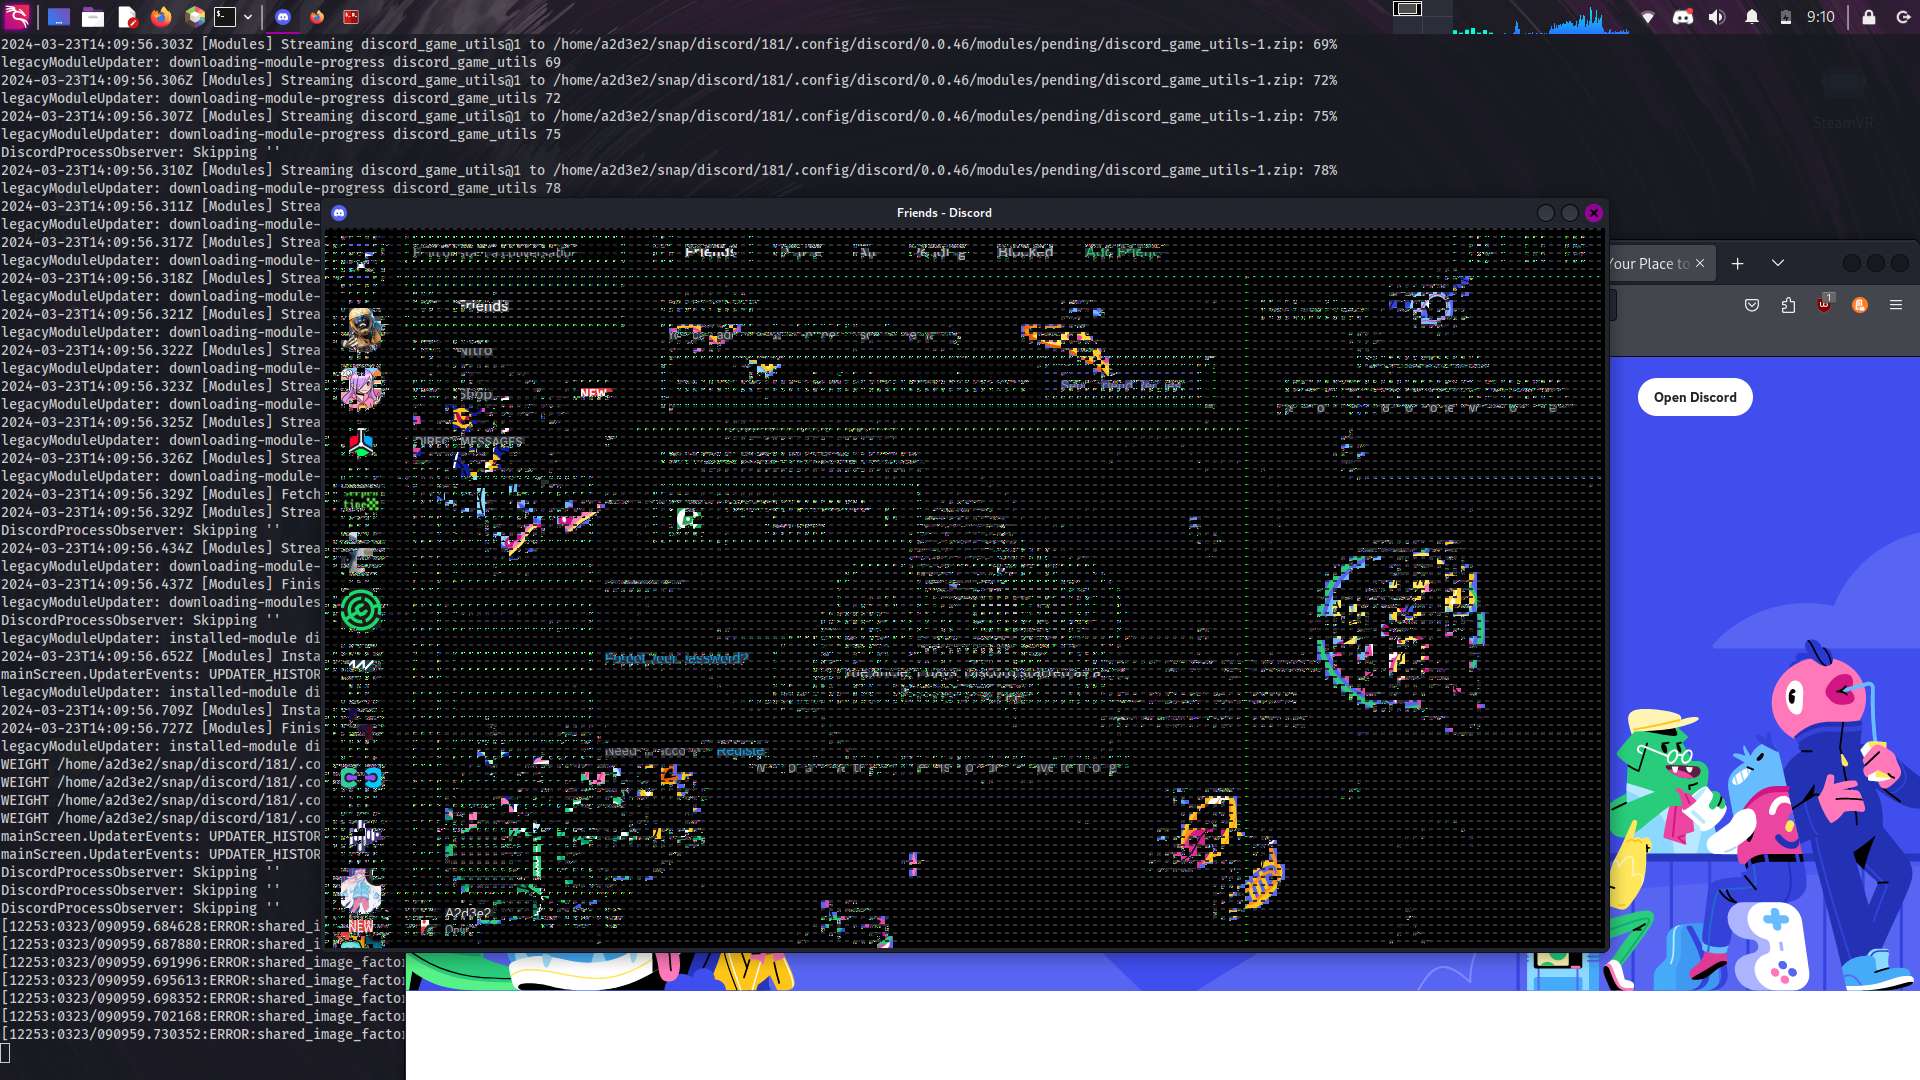Select the Blocked tab in Discord Friends
1920x1080 pixels.
coord(1024,252)
